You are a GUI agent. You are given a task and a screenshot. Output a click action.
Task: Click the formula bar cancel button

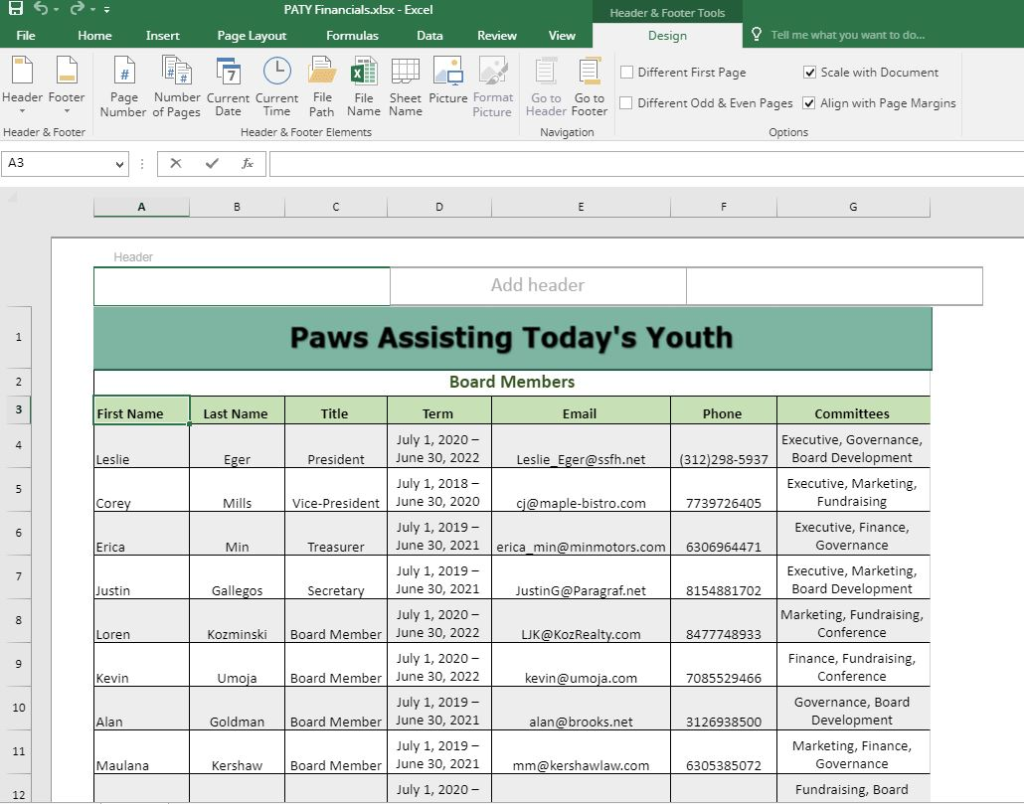point(176,163)
